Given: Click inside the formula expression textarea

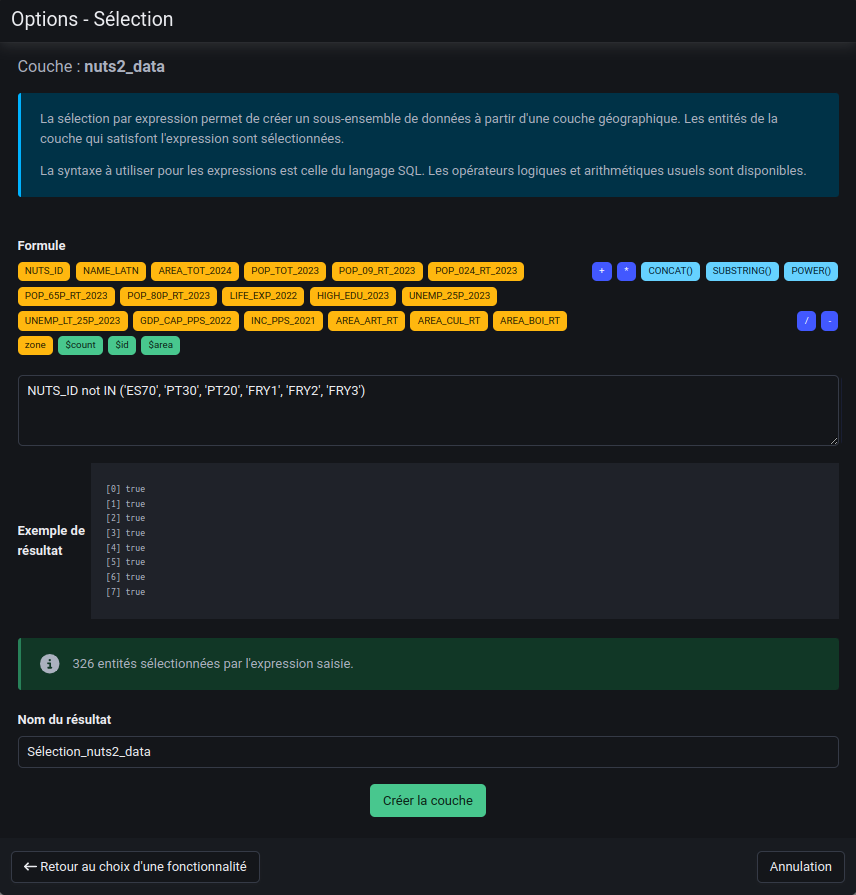Looking at the screenshot, I should (x=428, y=410).
